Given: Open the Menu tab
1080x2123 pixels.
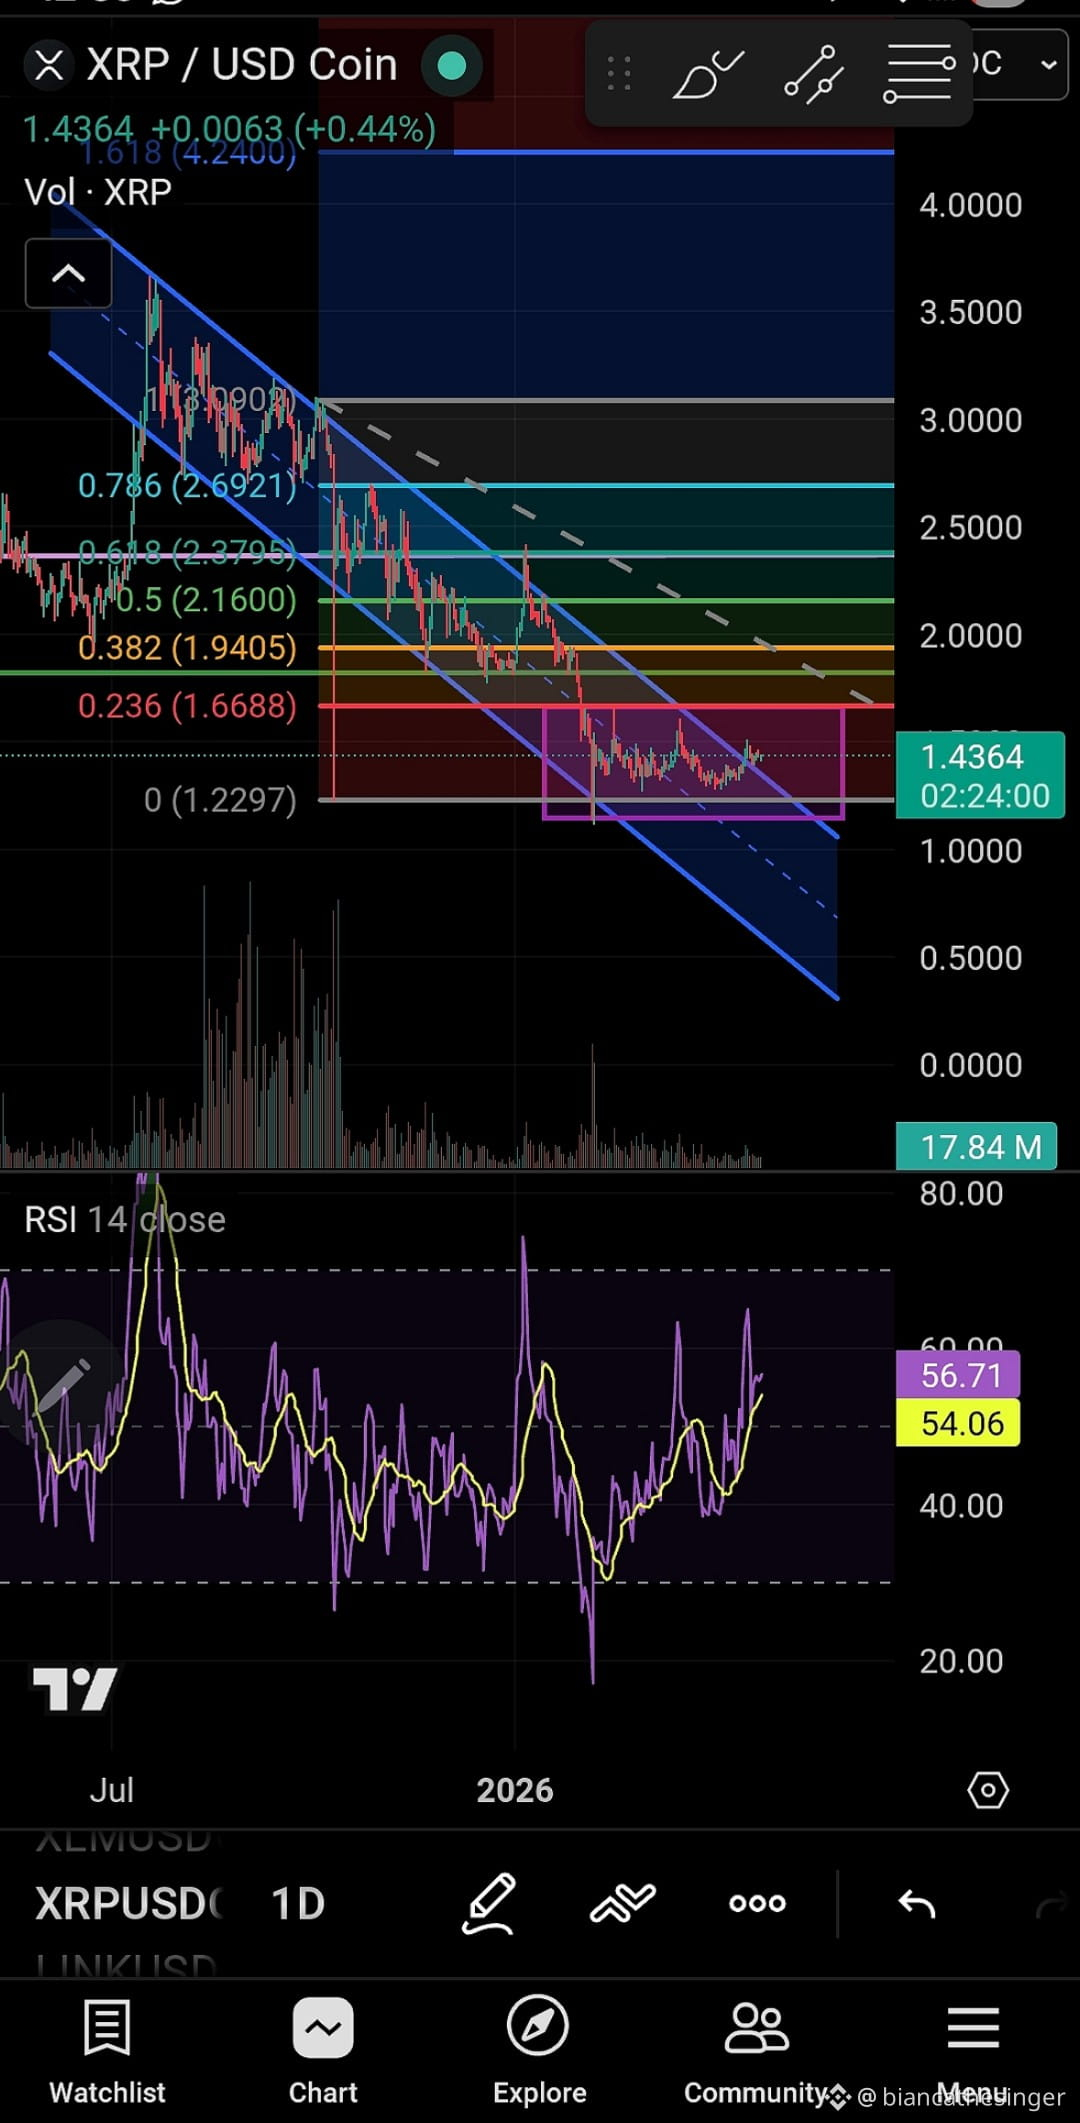Looking at the screenshot, I should pyautogui.click(x=973, y=2052).
